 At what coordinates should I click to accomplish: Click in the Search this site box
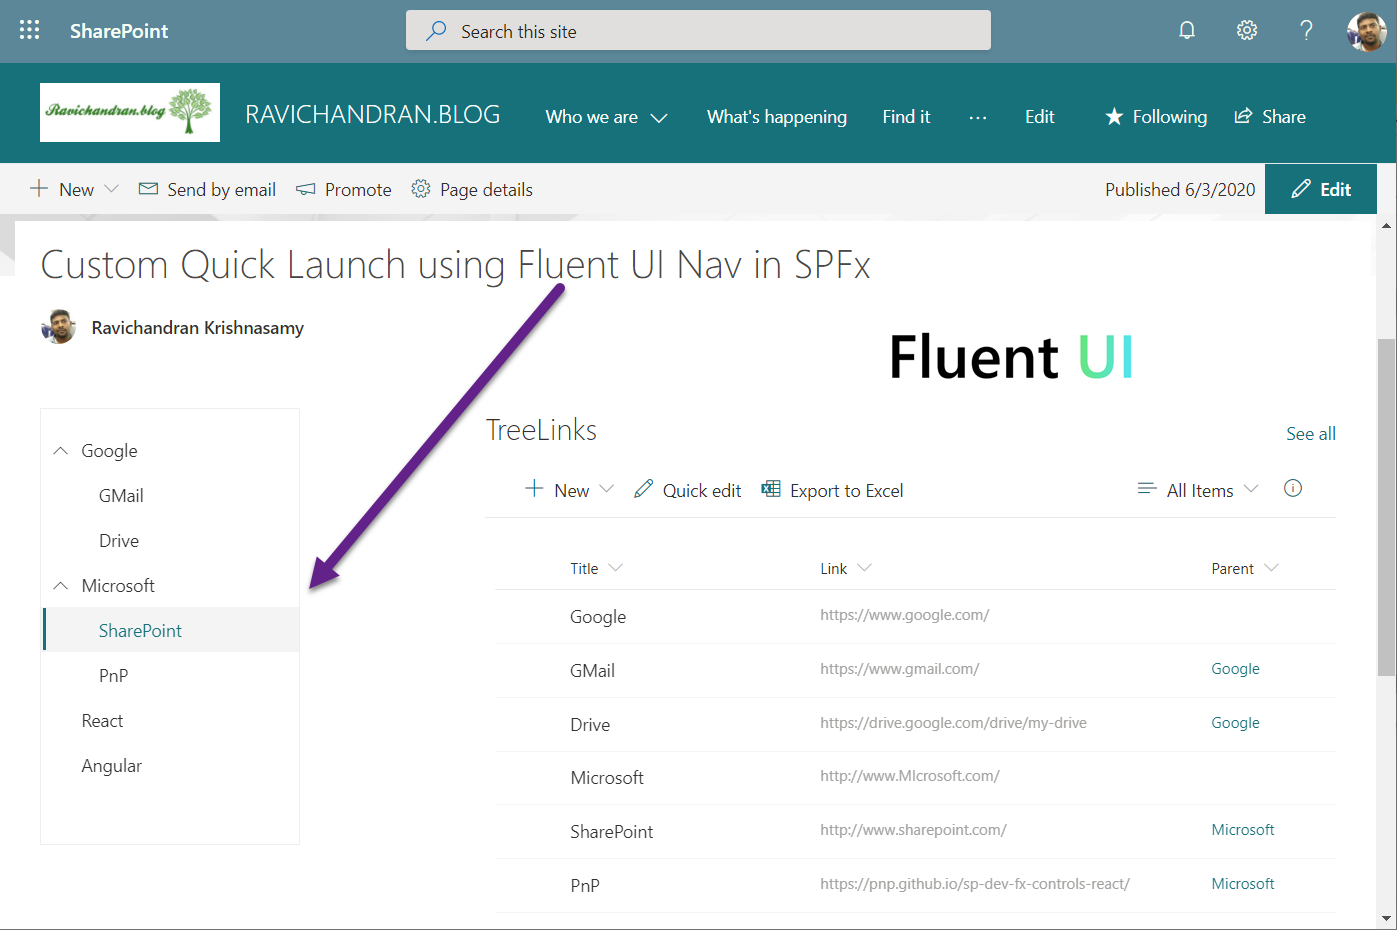[x=698, y=31]
